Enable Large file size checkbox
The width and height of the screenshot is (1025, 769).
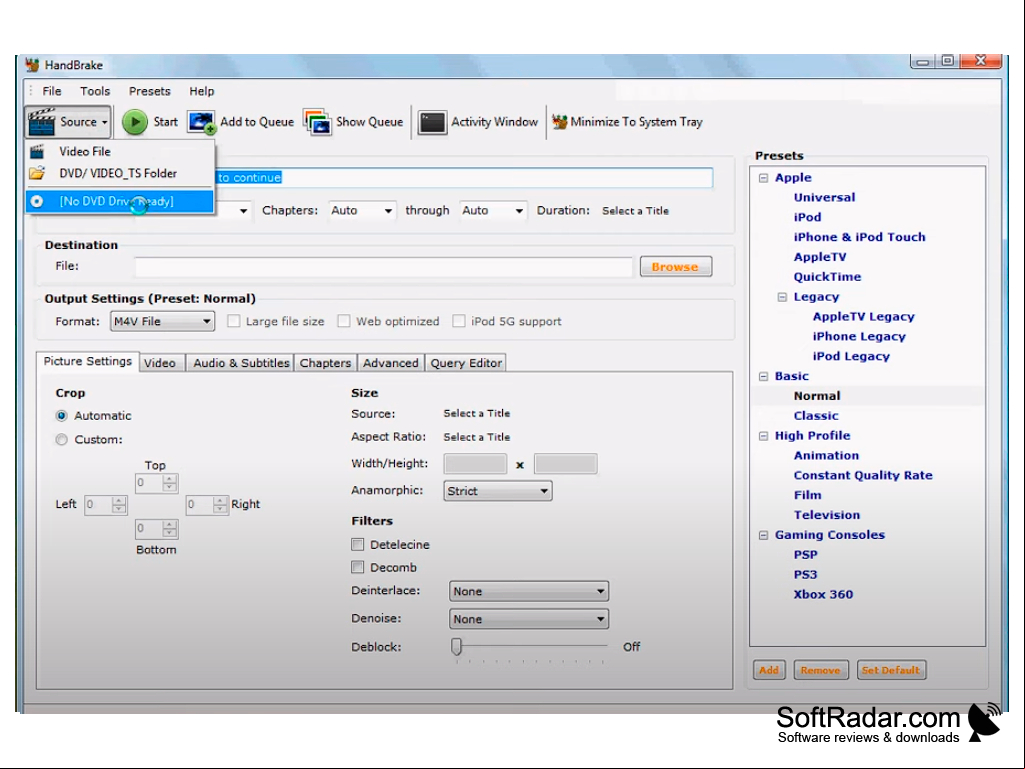click(233, 321)
